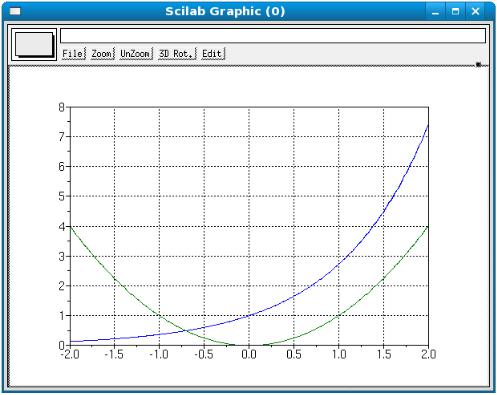
Task: Activate the Zoom menu button
Action: click(x=103, y=54)
